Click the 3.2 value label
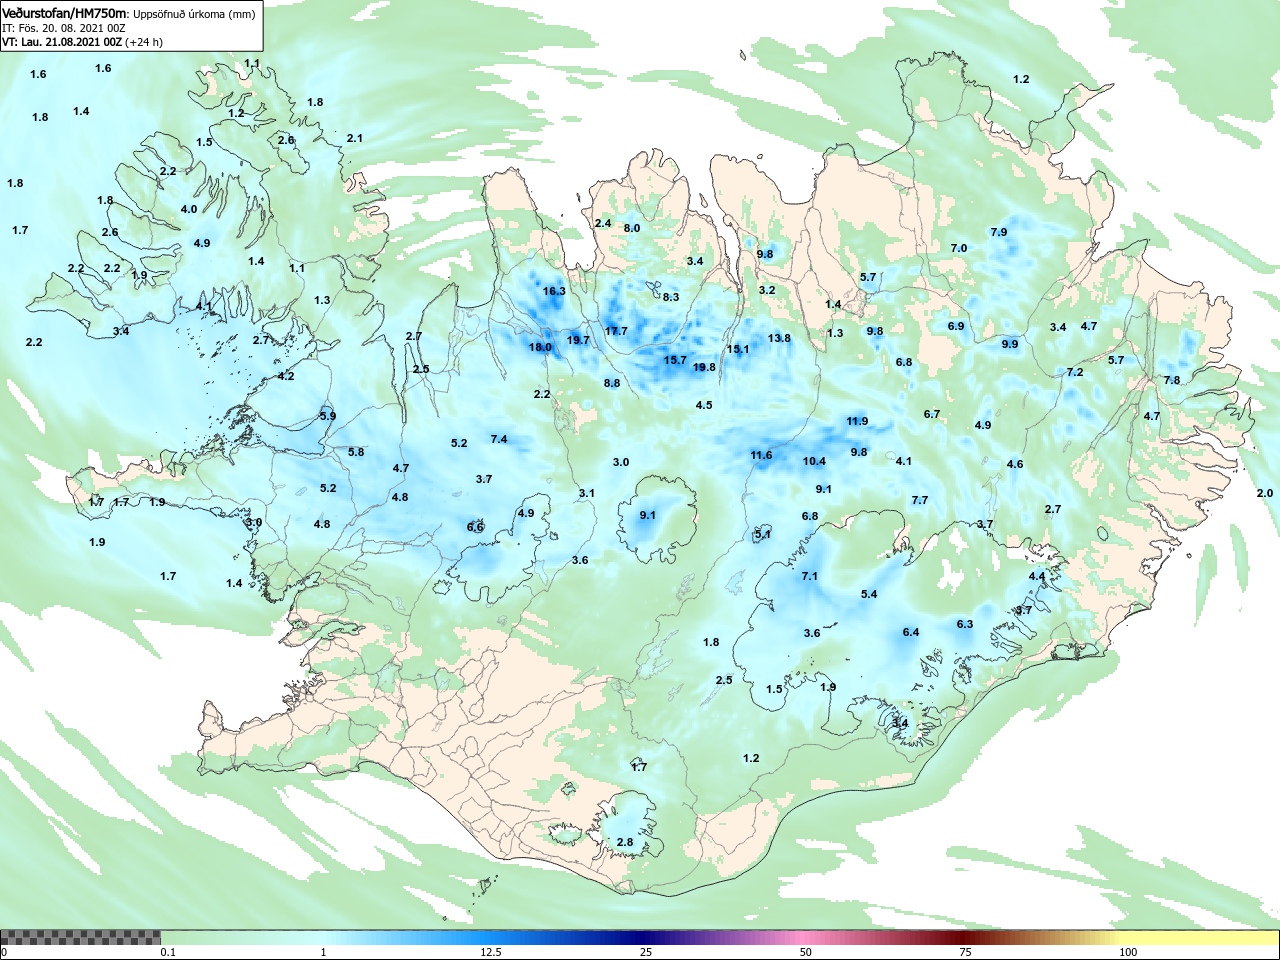1280x960 pixels. (x=767, y=290)
